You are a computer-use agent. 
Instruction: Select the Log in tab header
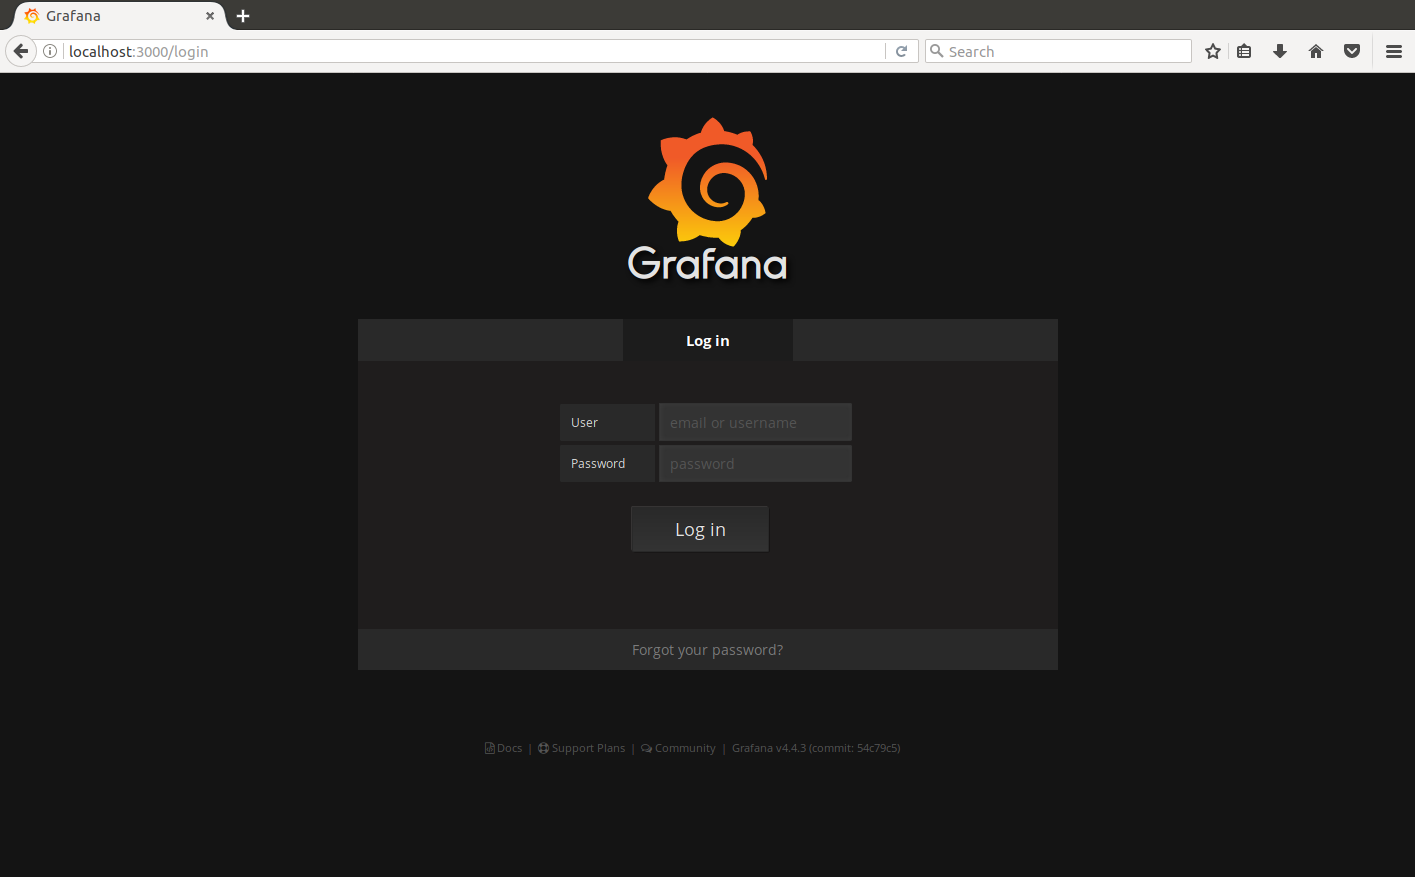coord(708,340)
